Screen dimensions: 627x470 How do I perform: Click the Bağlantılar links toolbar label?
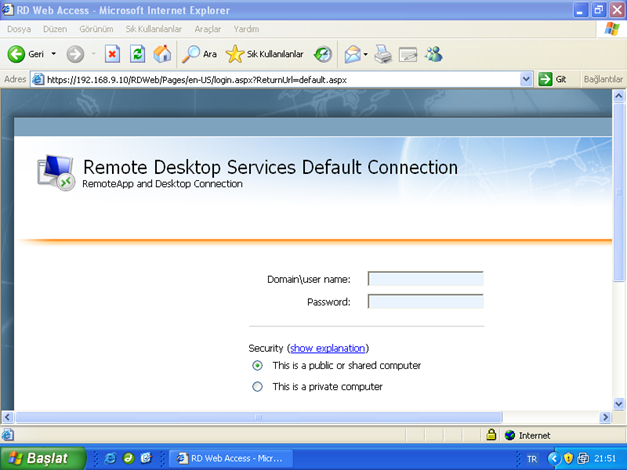[x=603, y=79]
